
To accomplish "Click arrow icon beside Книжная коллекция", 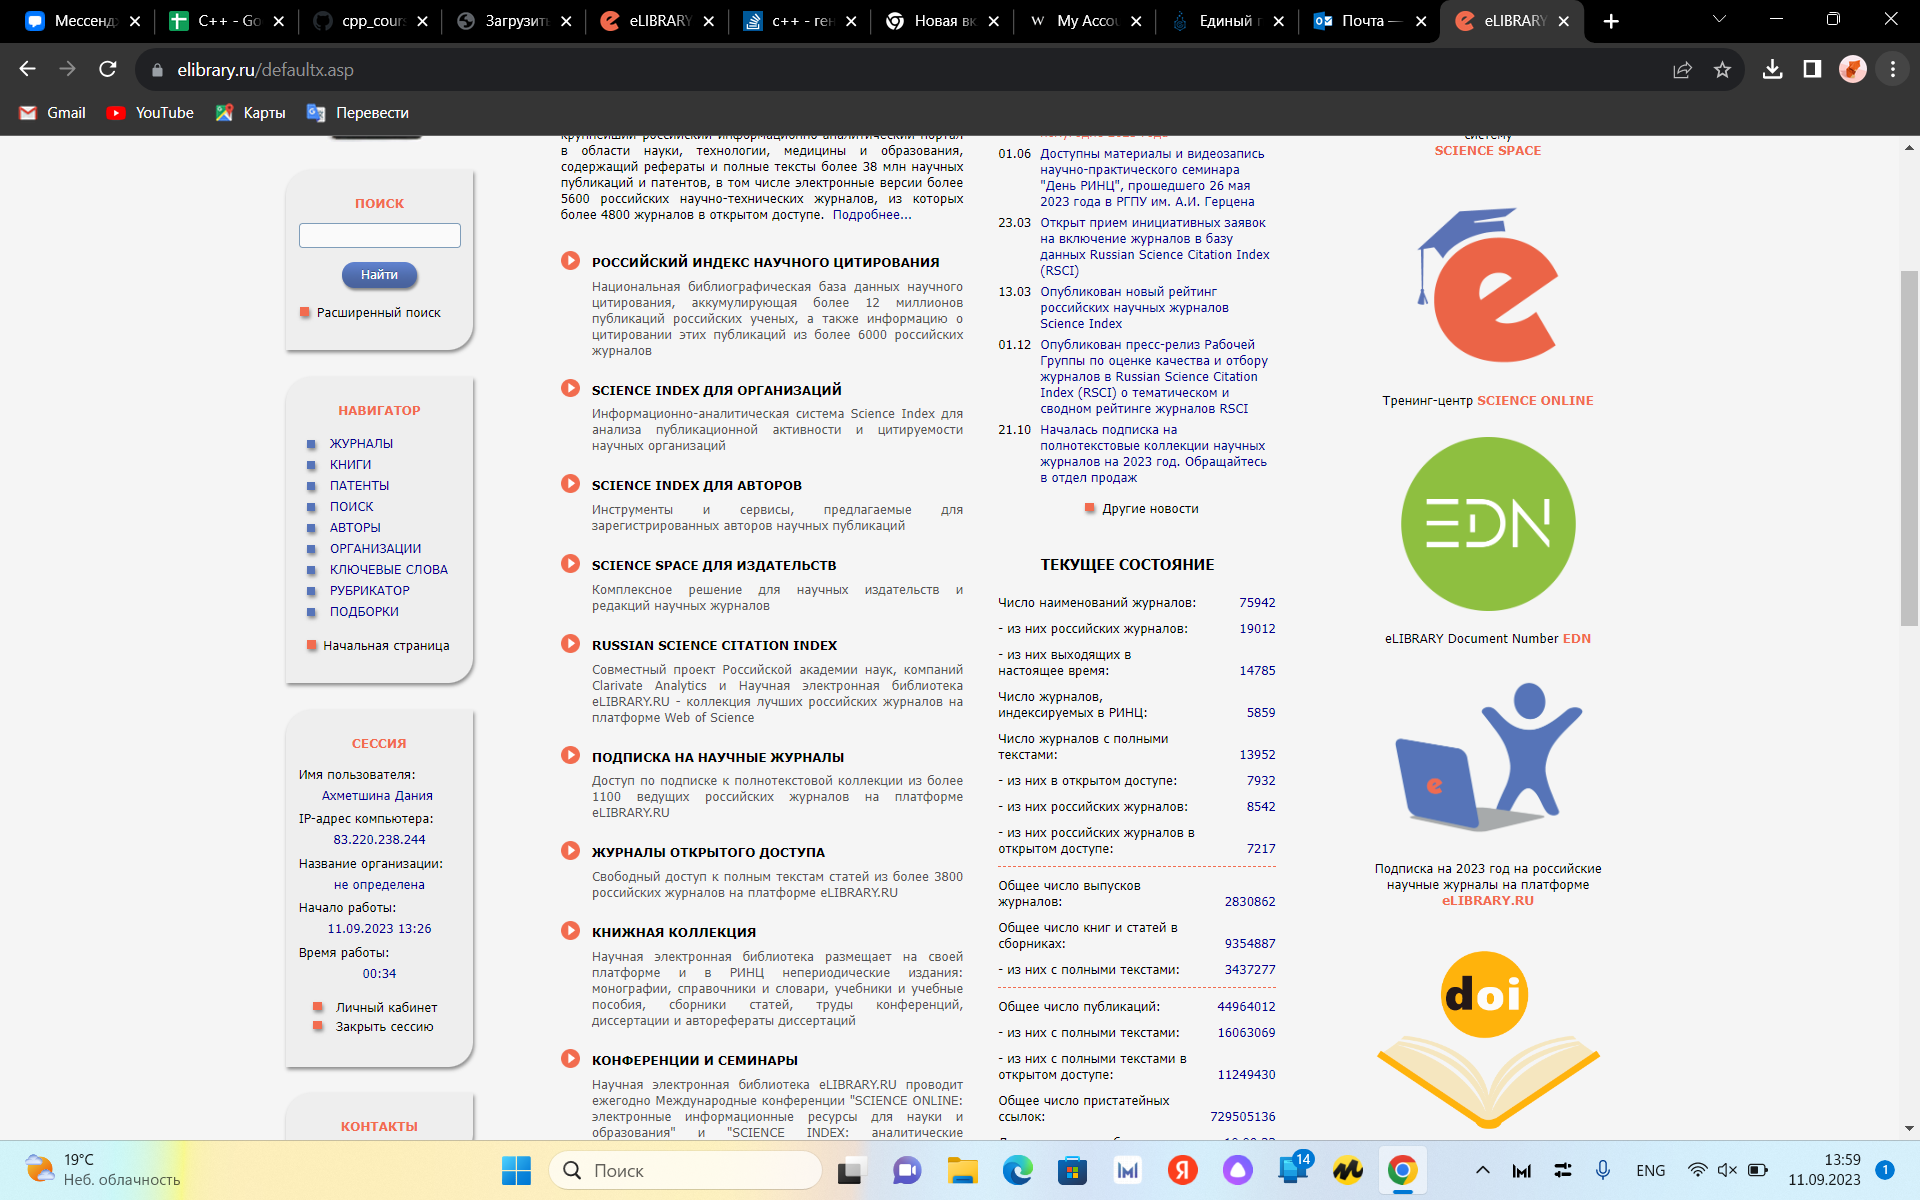I will point(570,931).
